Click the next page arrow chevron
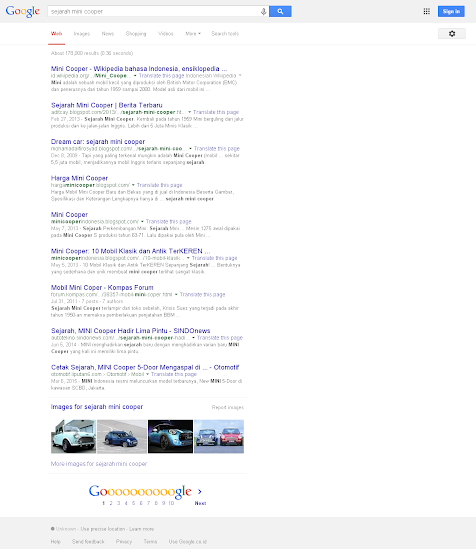The width and height of the screenshot is (476, 549). pos(200,492)
